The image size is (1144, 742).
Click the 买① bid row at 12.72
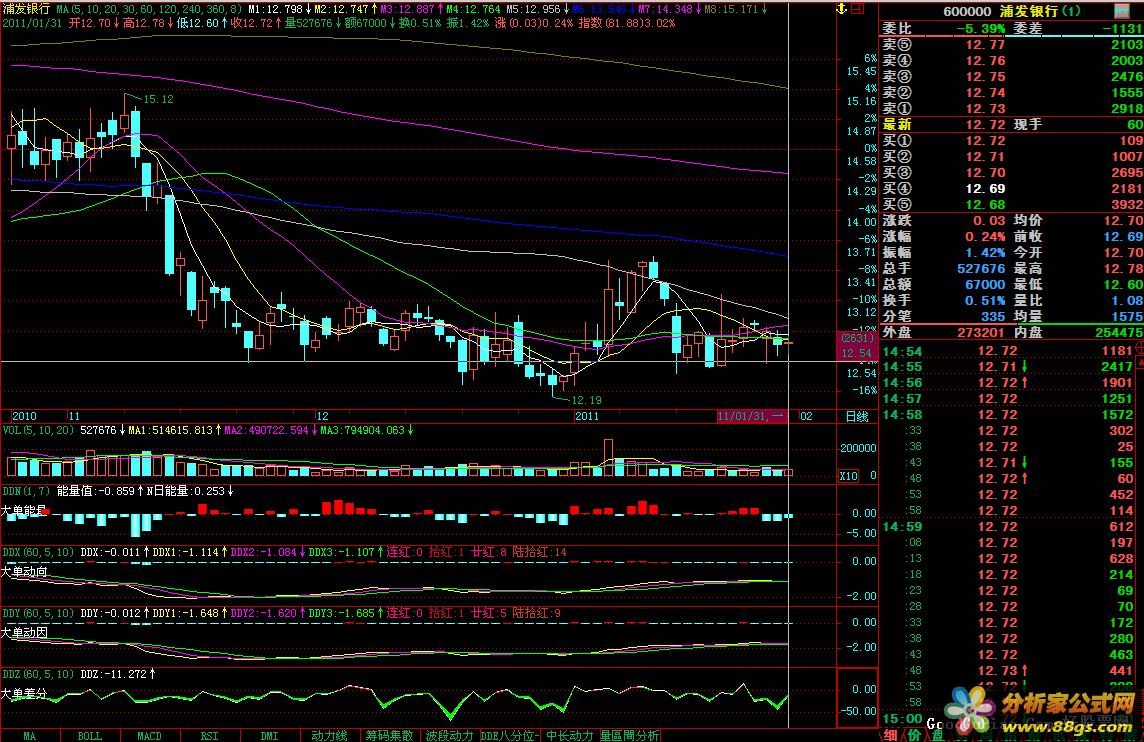[x=1012, y=141]
